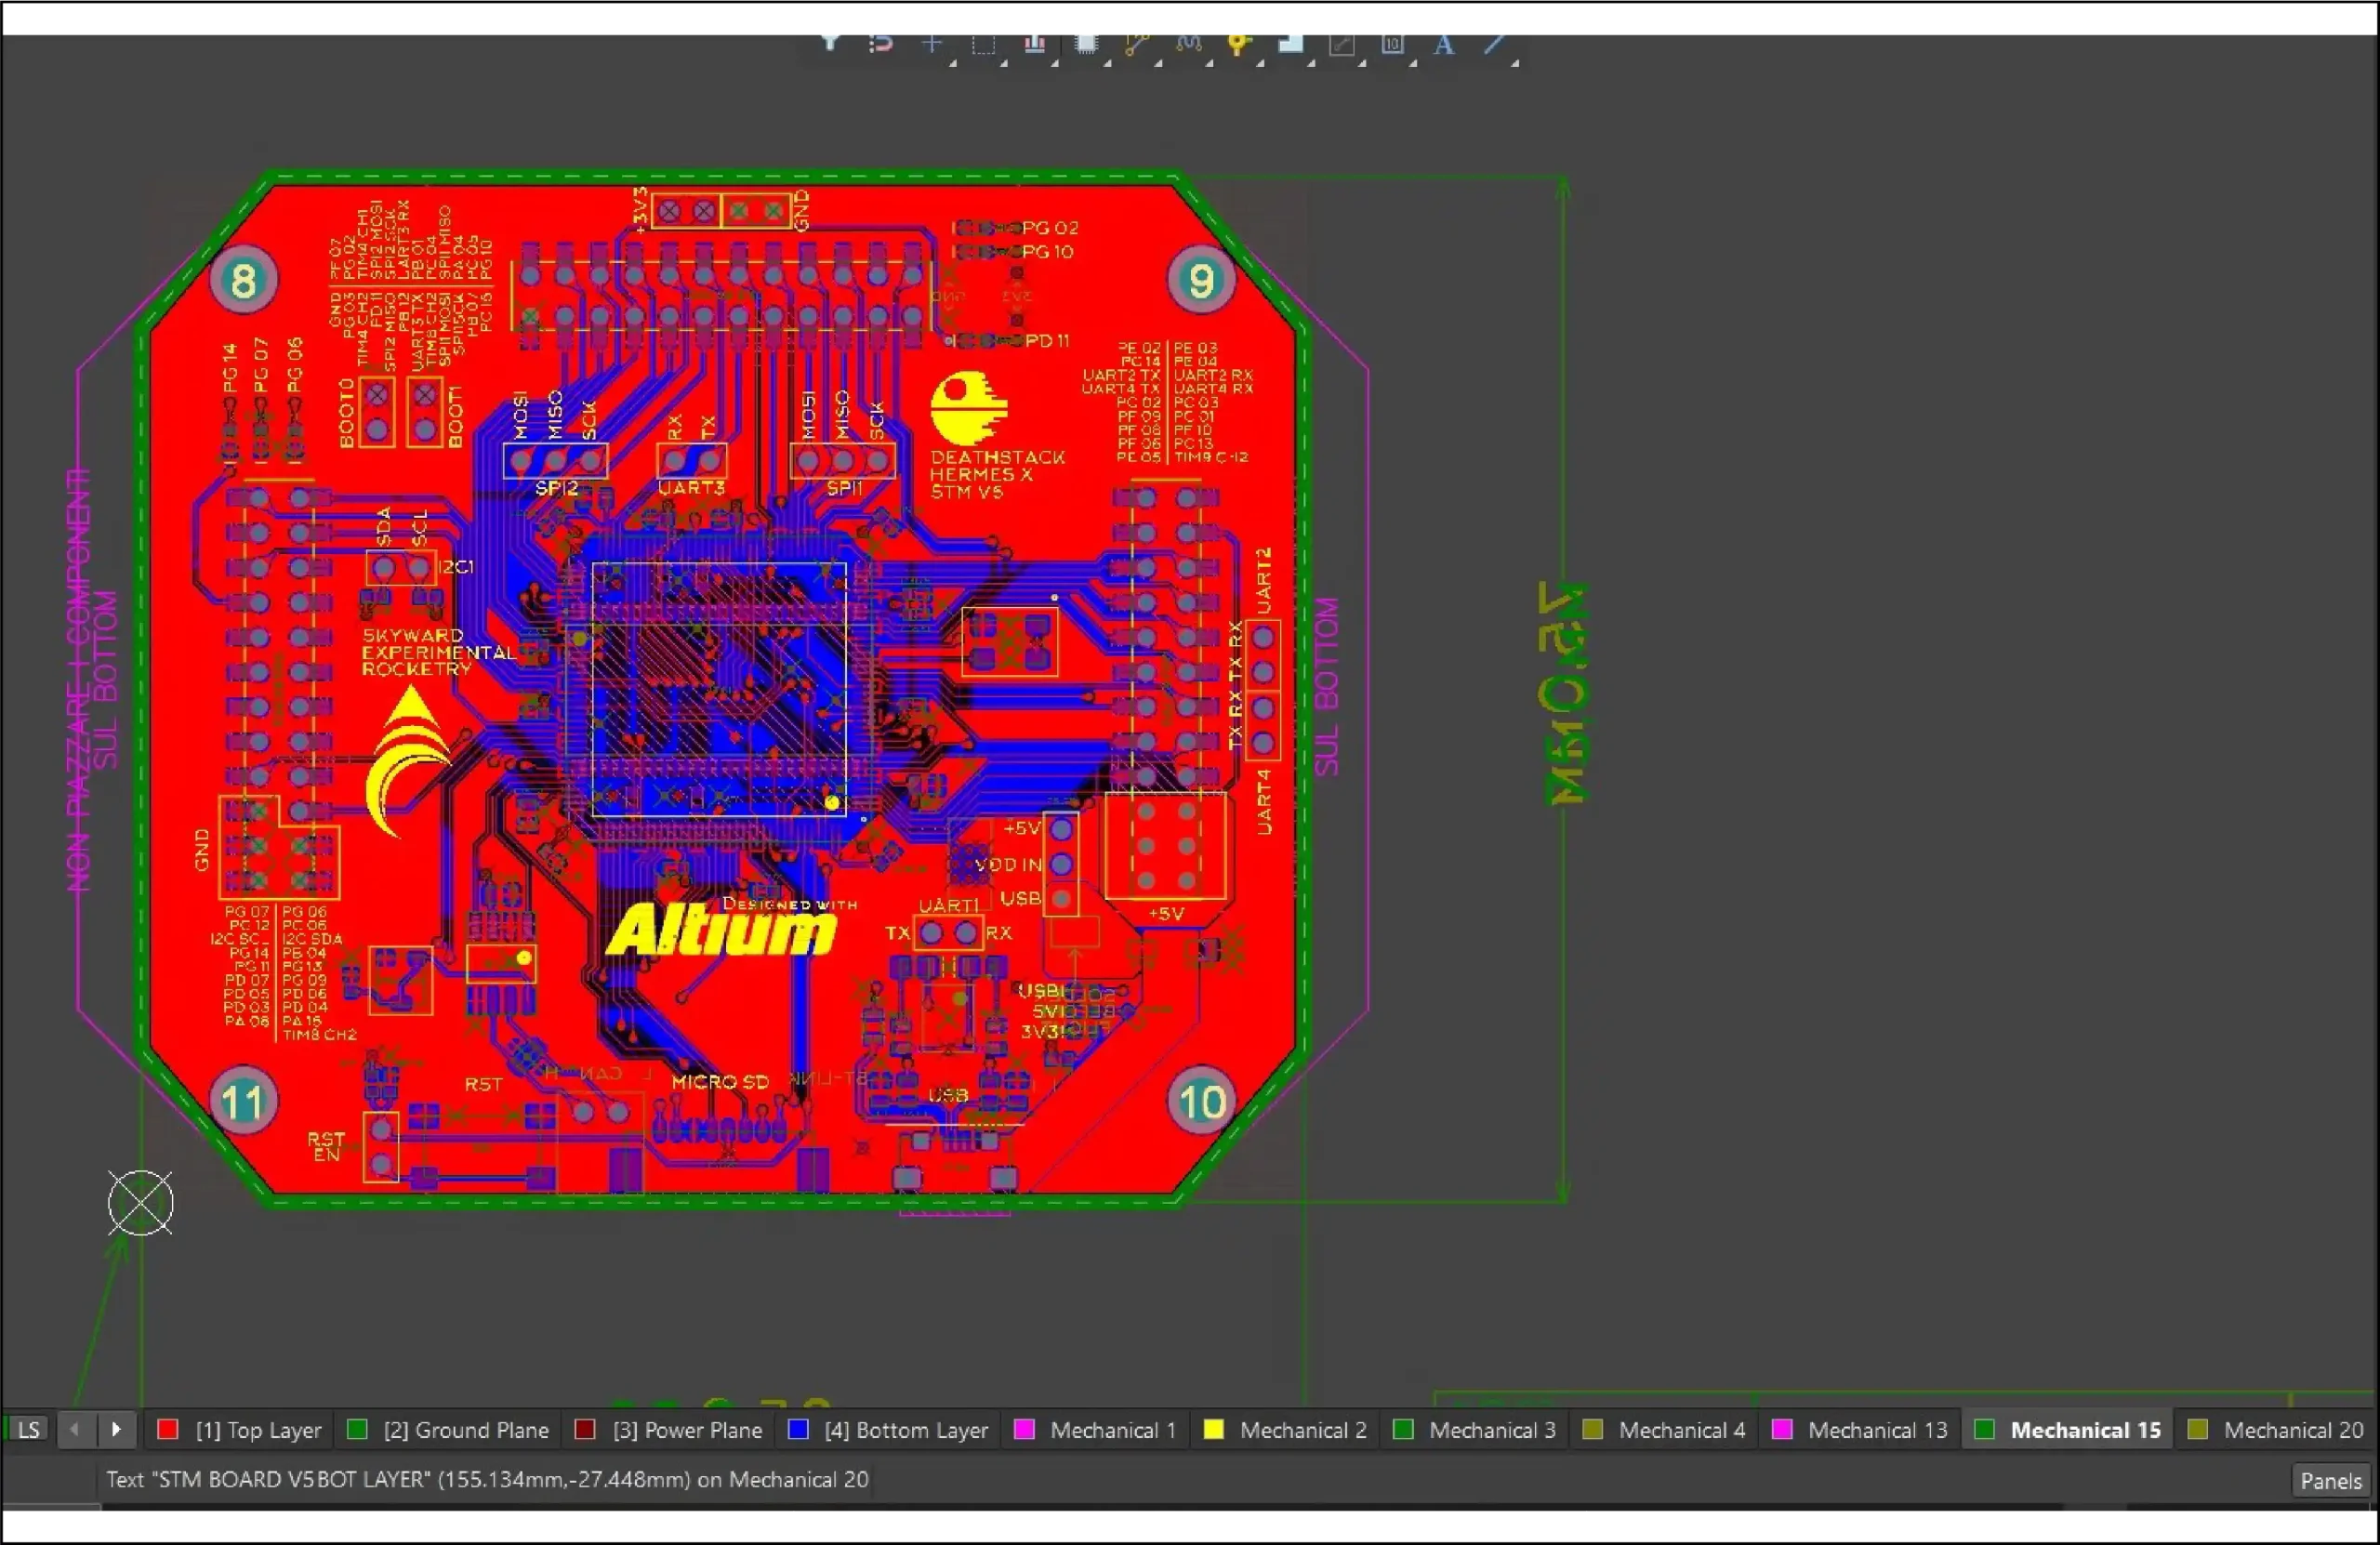The width and height of the screenshot is (2380, 1545).
Task: Select the yellow Skyward rocket logo
Action: pyautogui.click(x=408, y=762)
